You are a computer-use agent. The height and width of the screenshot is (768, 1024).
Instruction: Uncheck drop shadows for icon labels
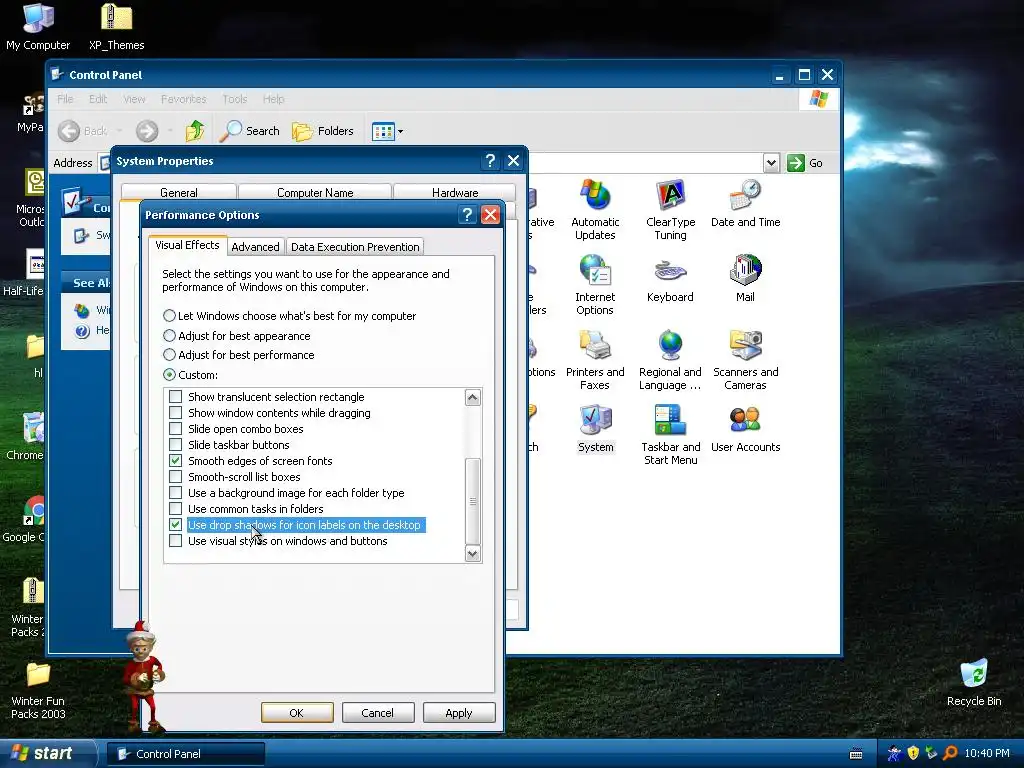176,524
